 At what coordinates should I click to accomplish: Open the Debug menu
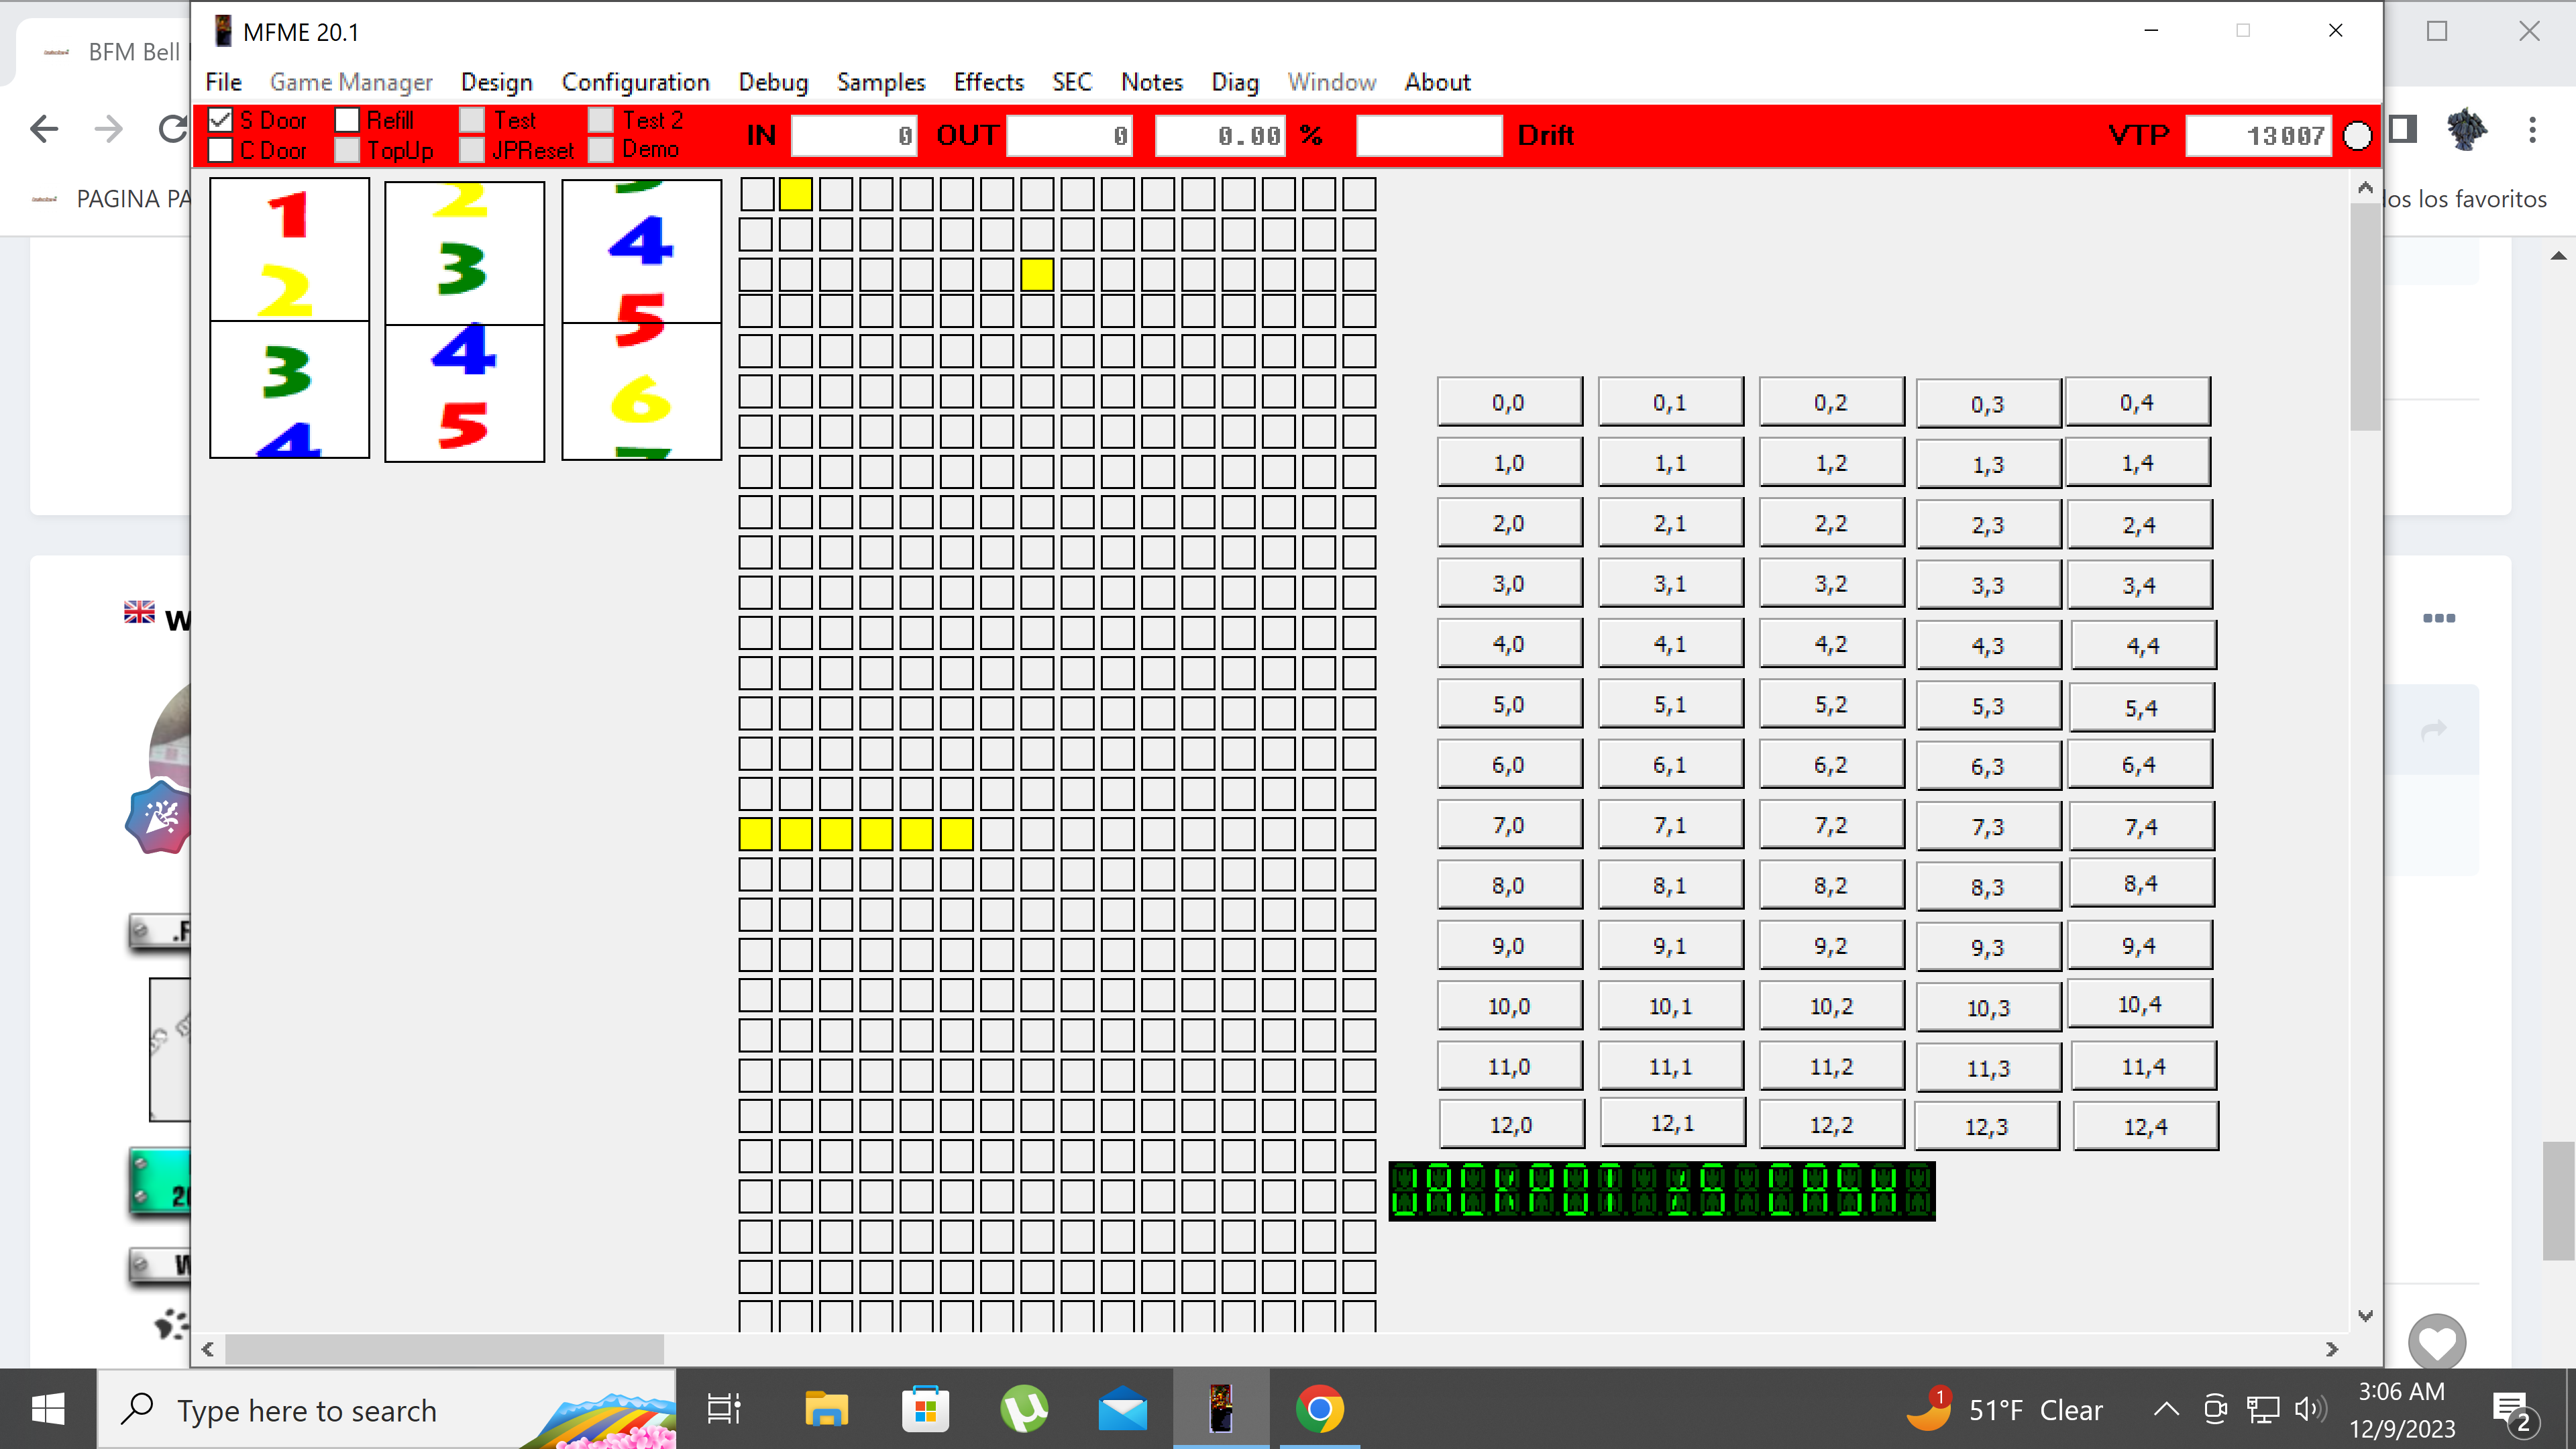coord(772,82)
